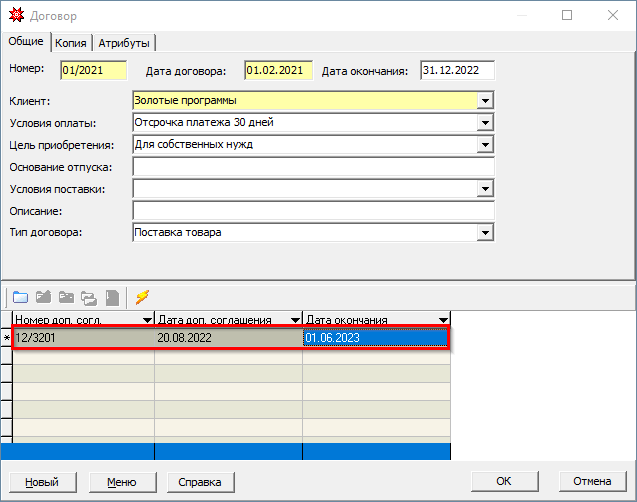Click the blue folder icon in the toolbar

[x=20, y=297]
